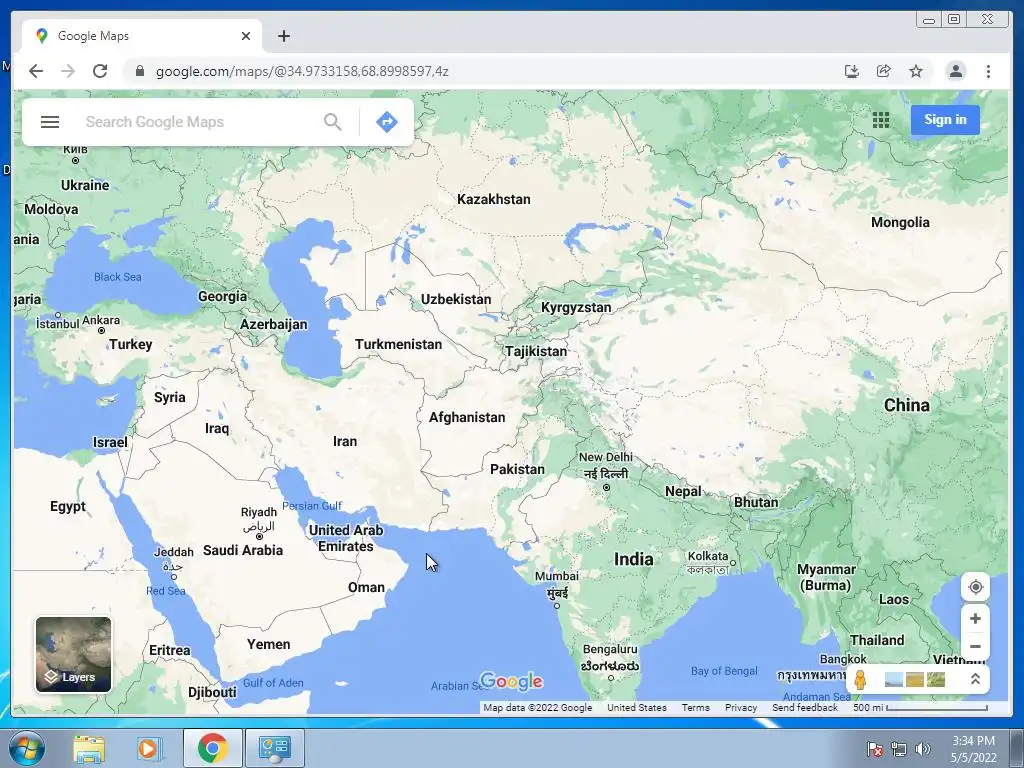Click the Kolkata city label
The height and width of the screenshot is (768, 1024).
pos(708,556)
